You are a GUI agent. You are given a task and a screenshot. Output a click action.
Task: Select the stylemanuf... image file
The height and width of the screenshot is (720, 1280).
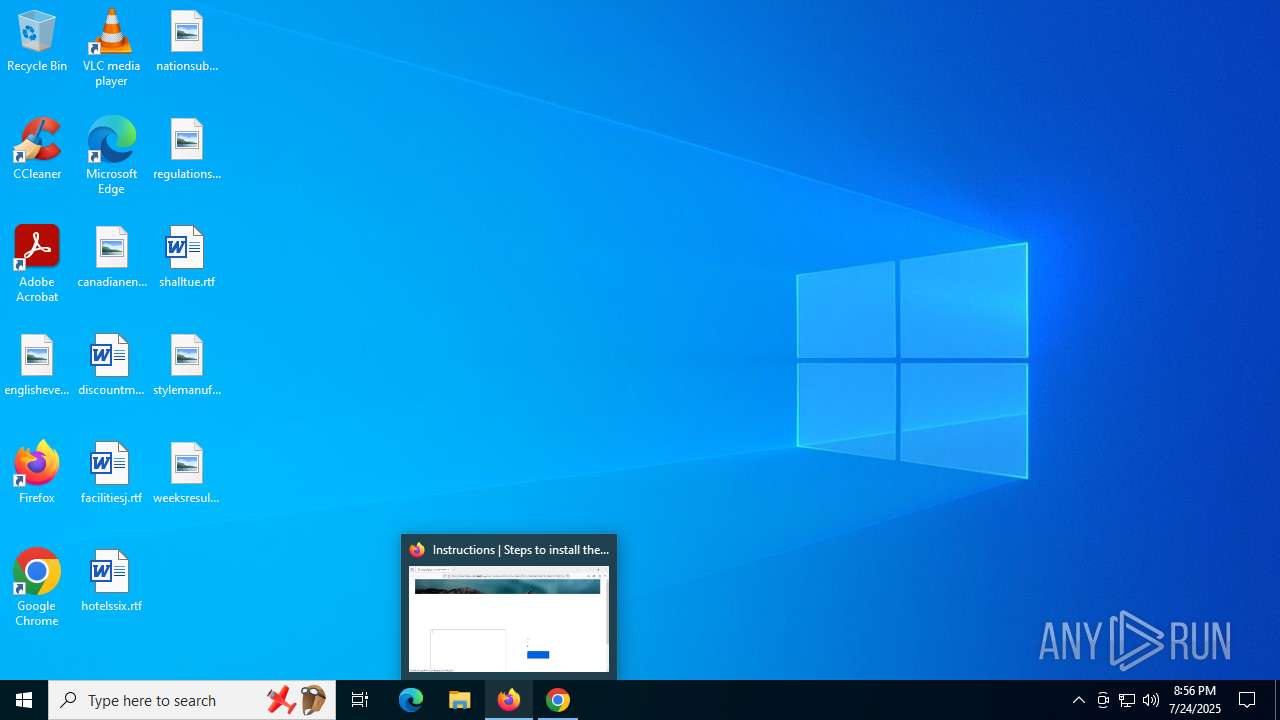[x=187, y=366]
